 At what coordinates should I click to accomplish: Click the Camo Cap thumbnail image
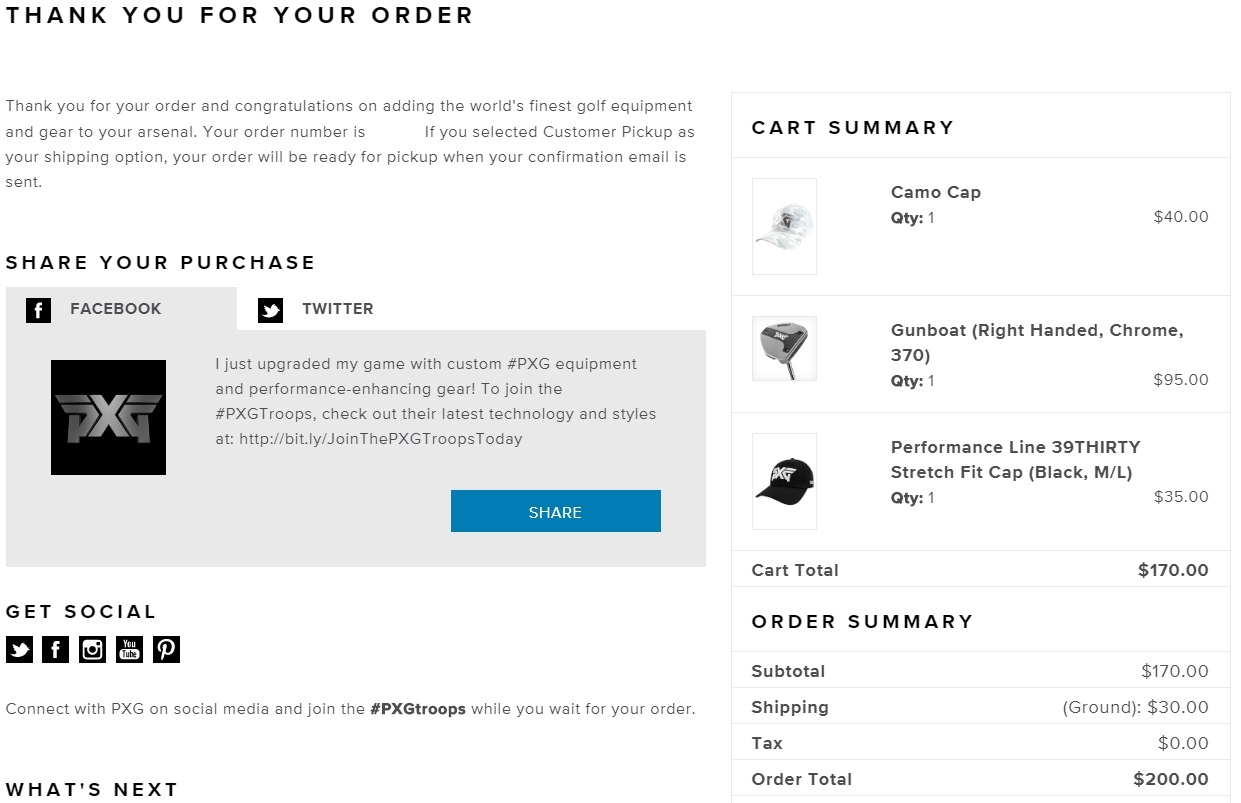784,226
